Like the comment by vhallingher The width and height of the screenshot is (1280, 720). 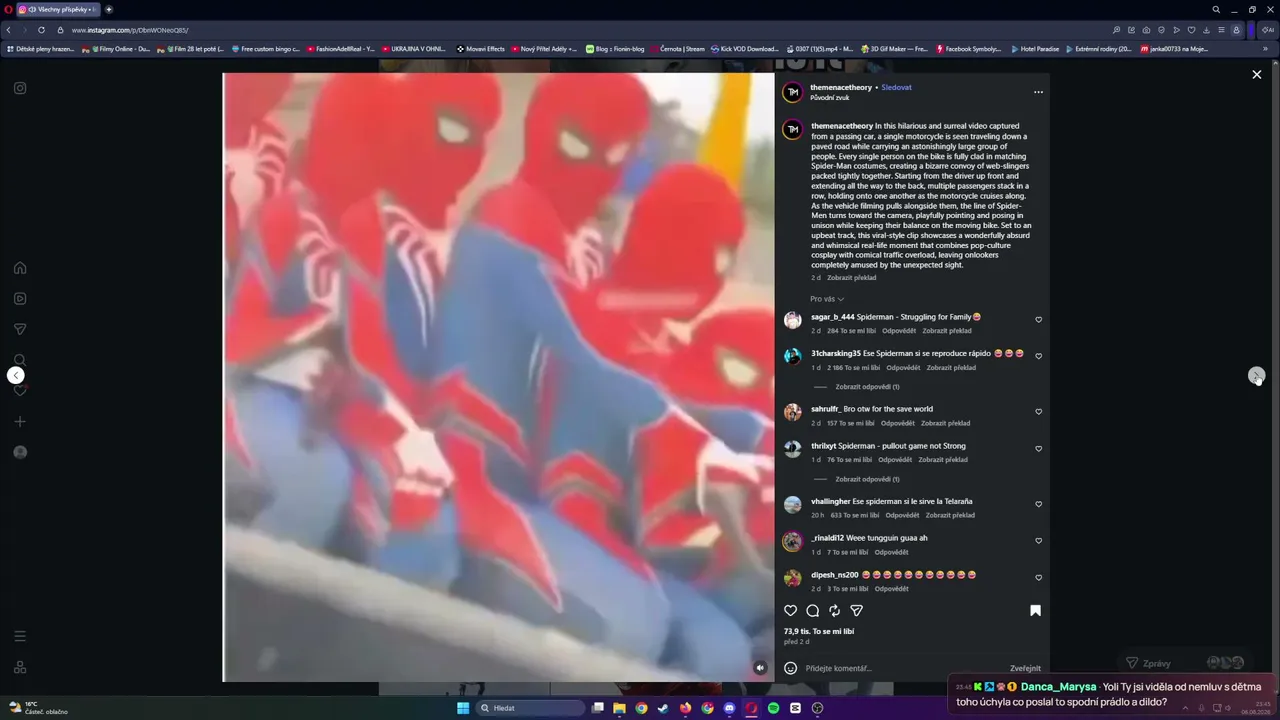1038,504
